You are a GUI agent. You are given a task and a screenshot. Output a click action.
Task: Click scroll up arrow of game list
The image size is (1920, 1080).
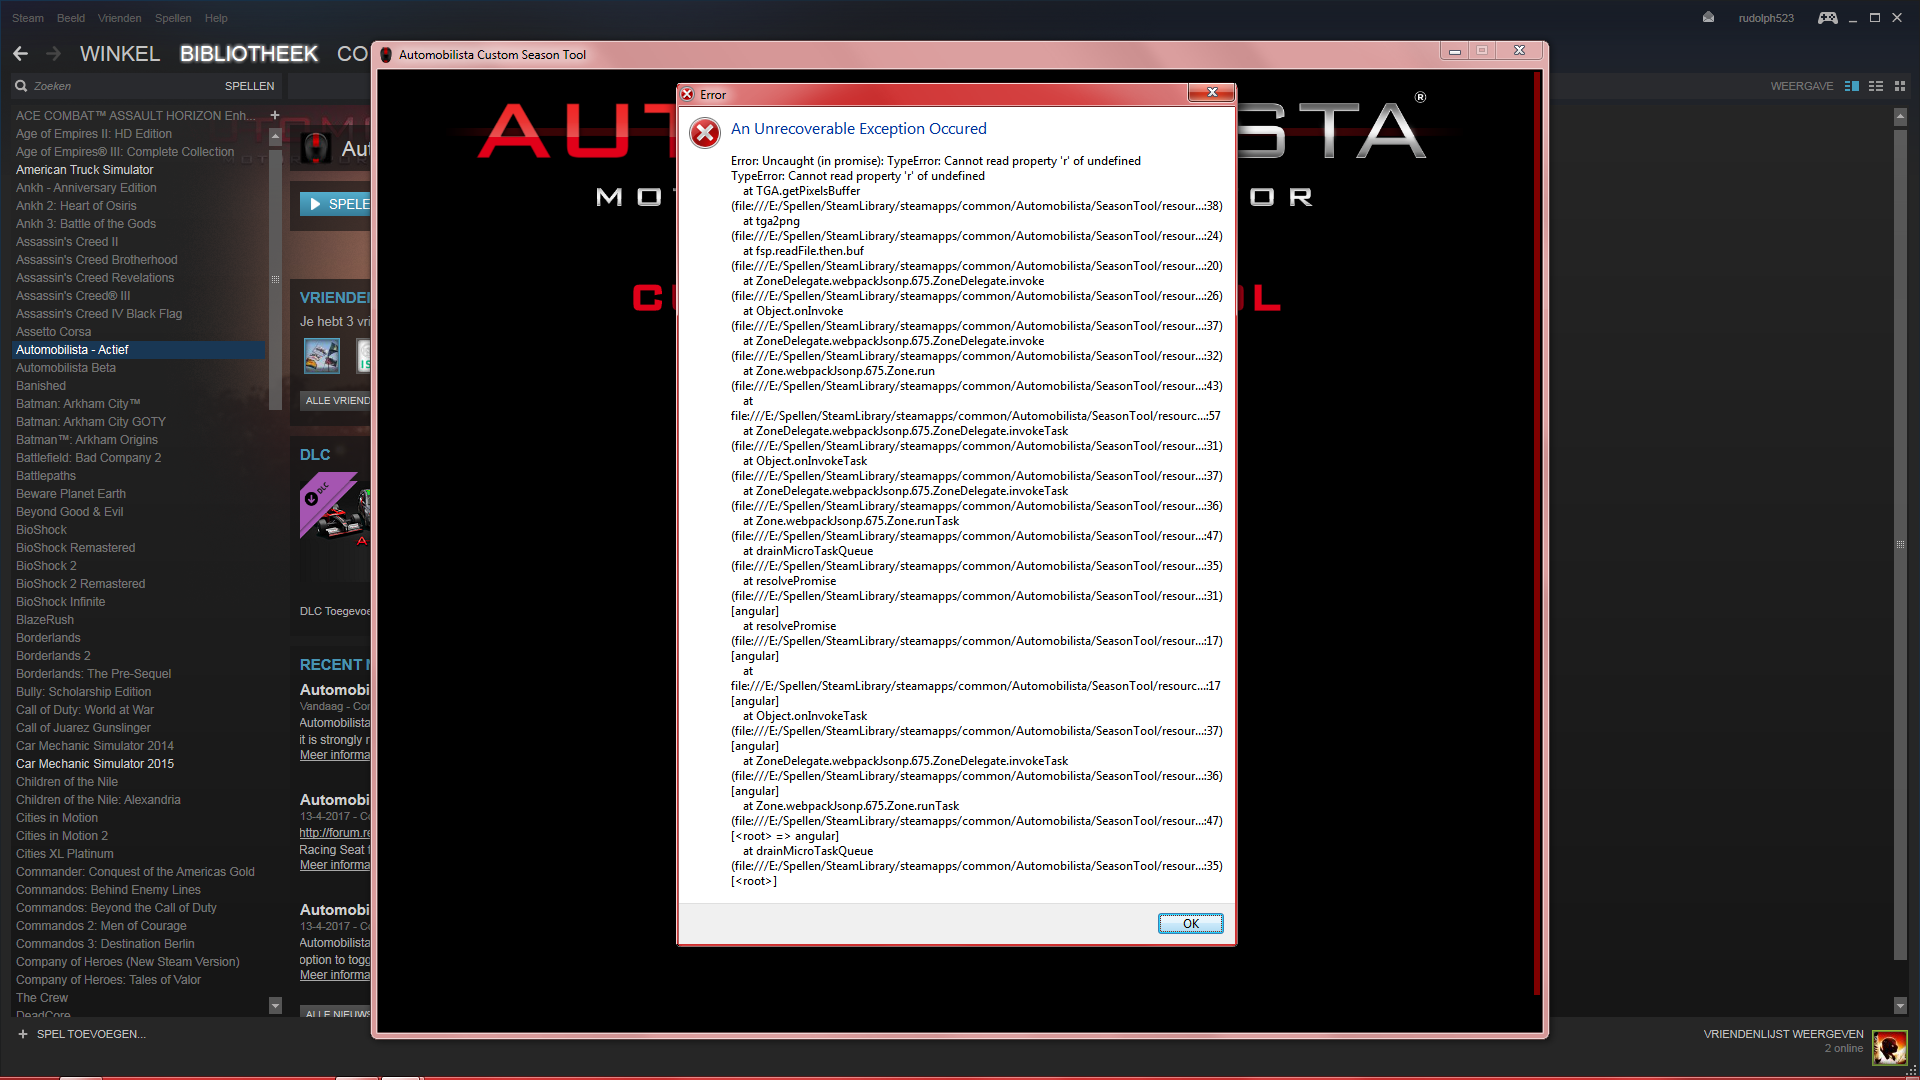click(x=275, y=135)
